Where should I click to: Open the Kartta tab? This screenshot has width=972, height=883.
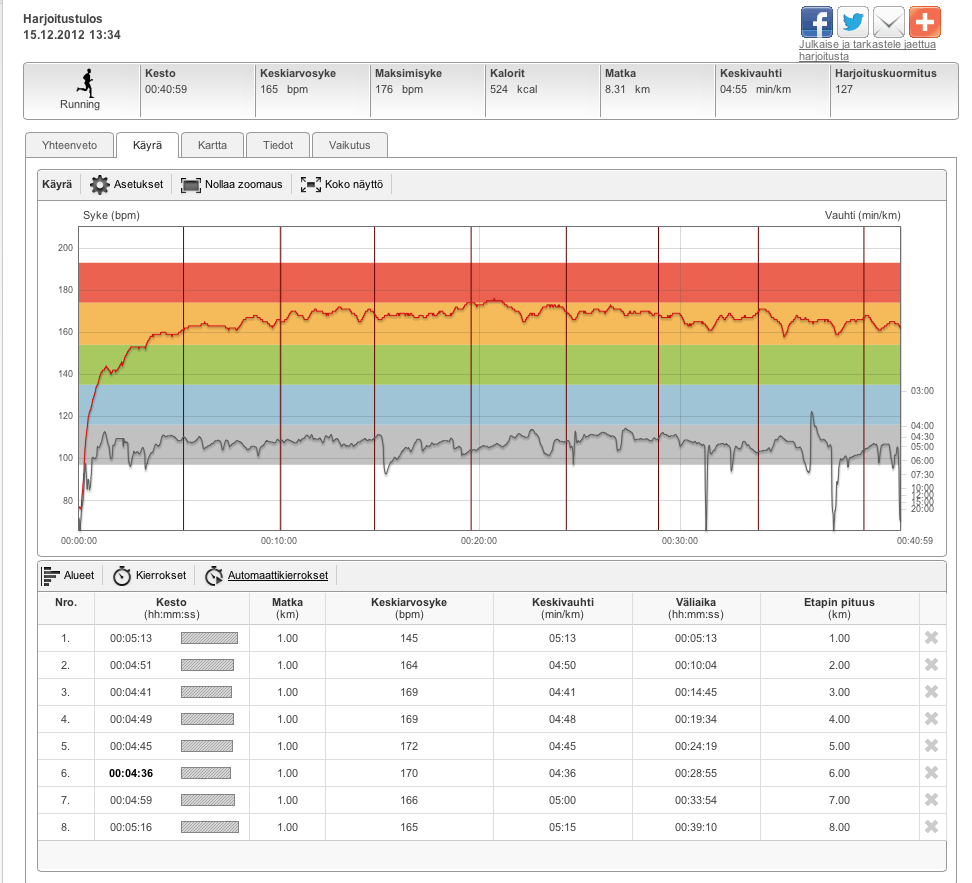coord(213,145)
